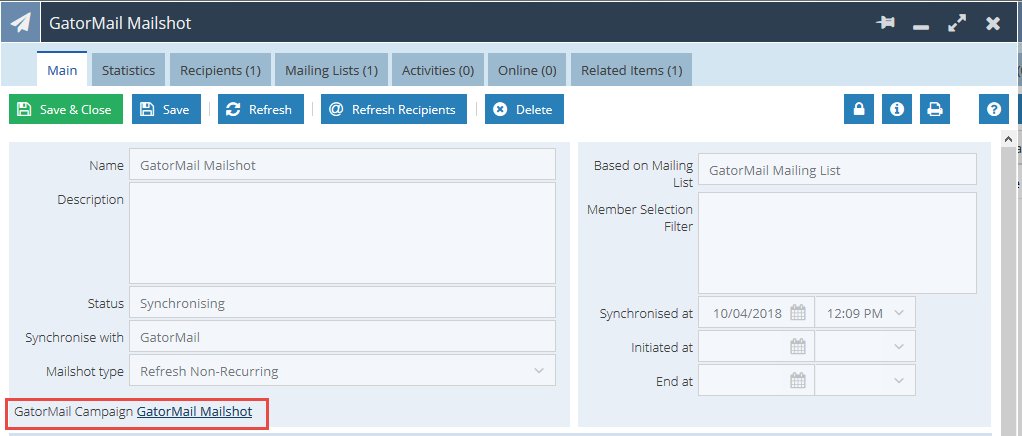The height and width of the screenshot is (436, 1022).
Task: Click the scrollbar up arrow
Action: [1008, 139]
